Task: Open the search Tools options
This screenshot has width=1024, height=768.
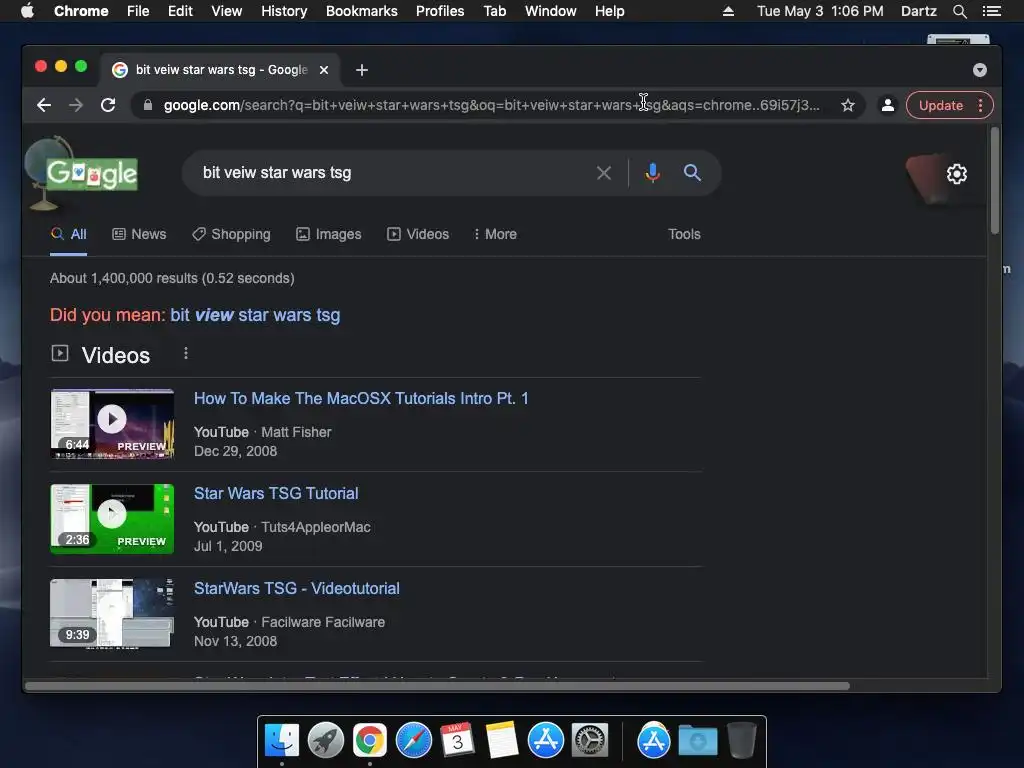Action: pos(684,234)
